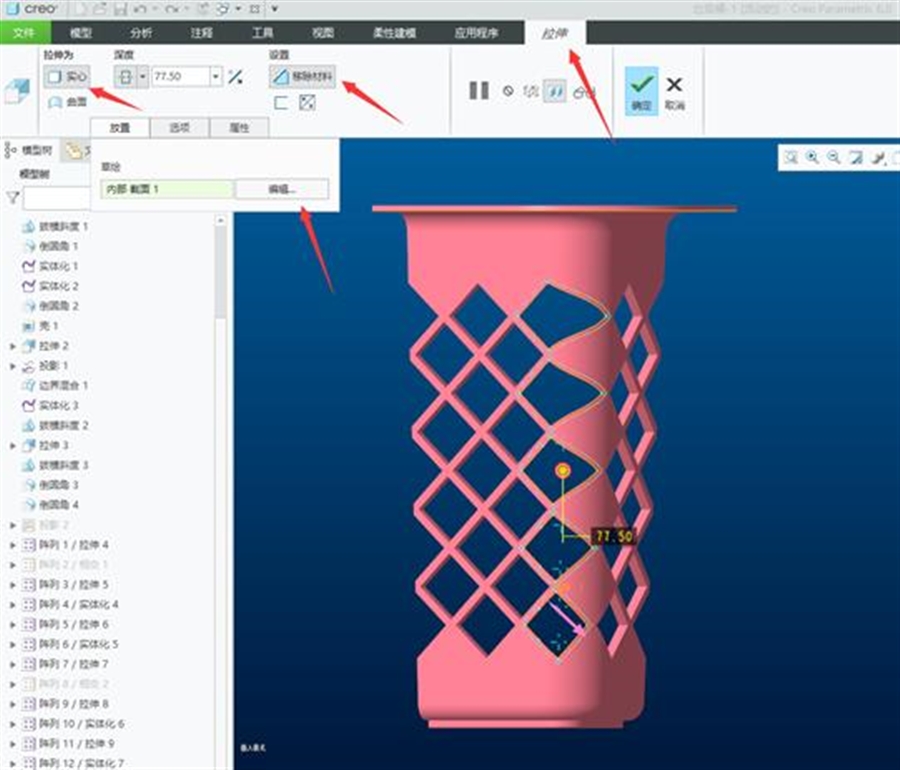The height and width of the screenshot is (770, 900).
Task: Pause the extrude tool
Action: [x=479, y=91]
